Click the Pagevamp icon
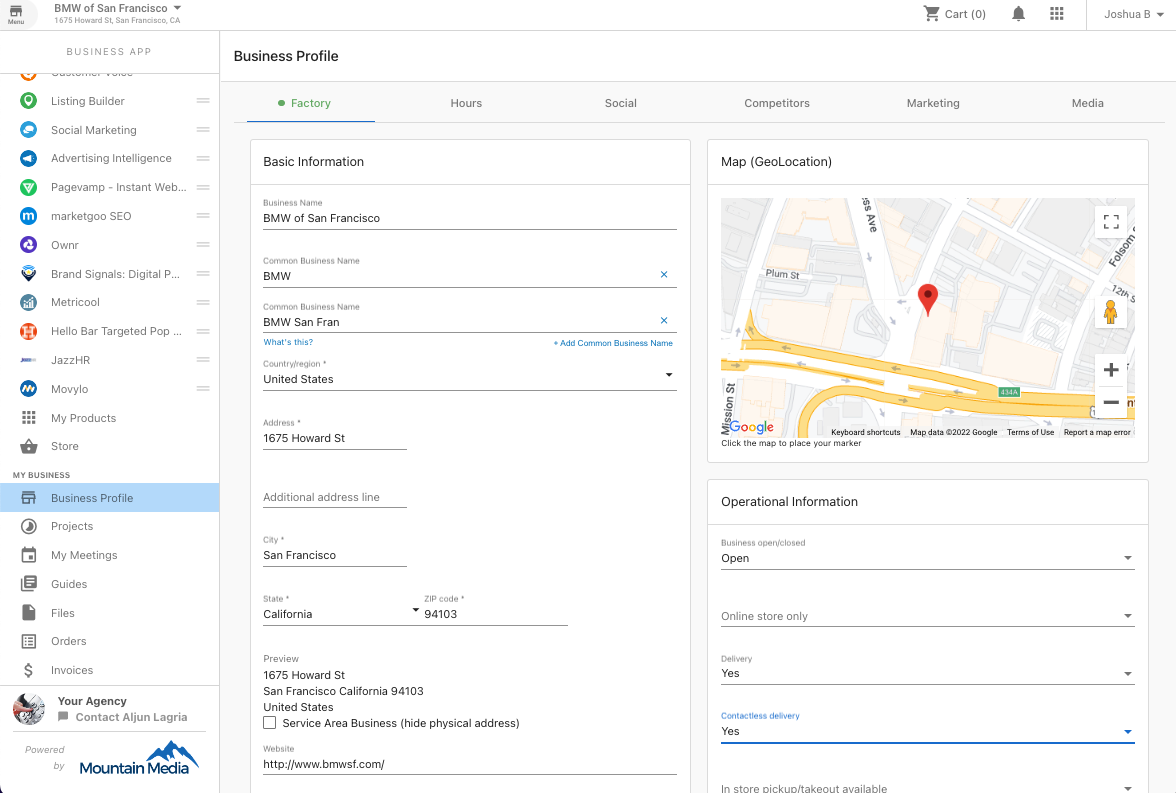This screenshot has width=1176, height=793. click(x=28, y=188)
